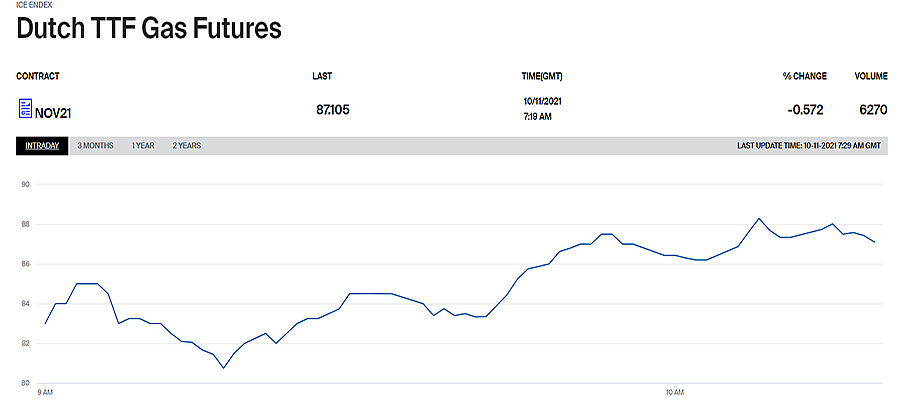Image resolution: width=900 pixels, height=400 pixels.
Task: Click the 10 AM axis marker
Action: click(675, 393)
